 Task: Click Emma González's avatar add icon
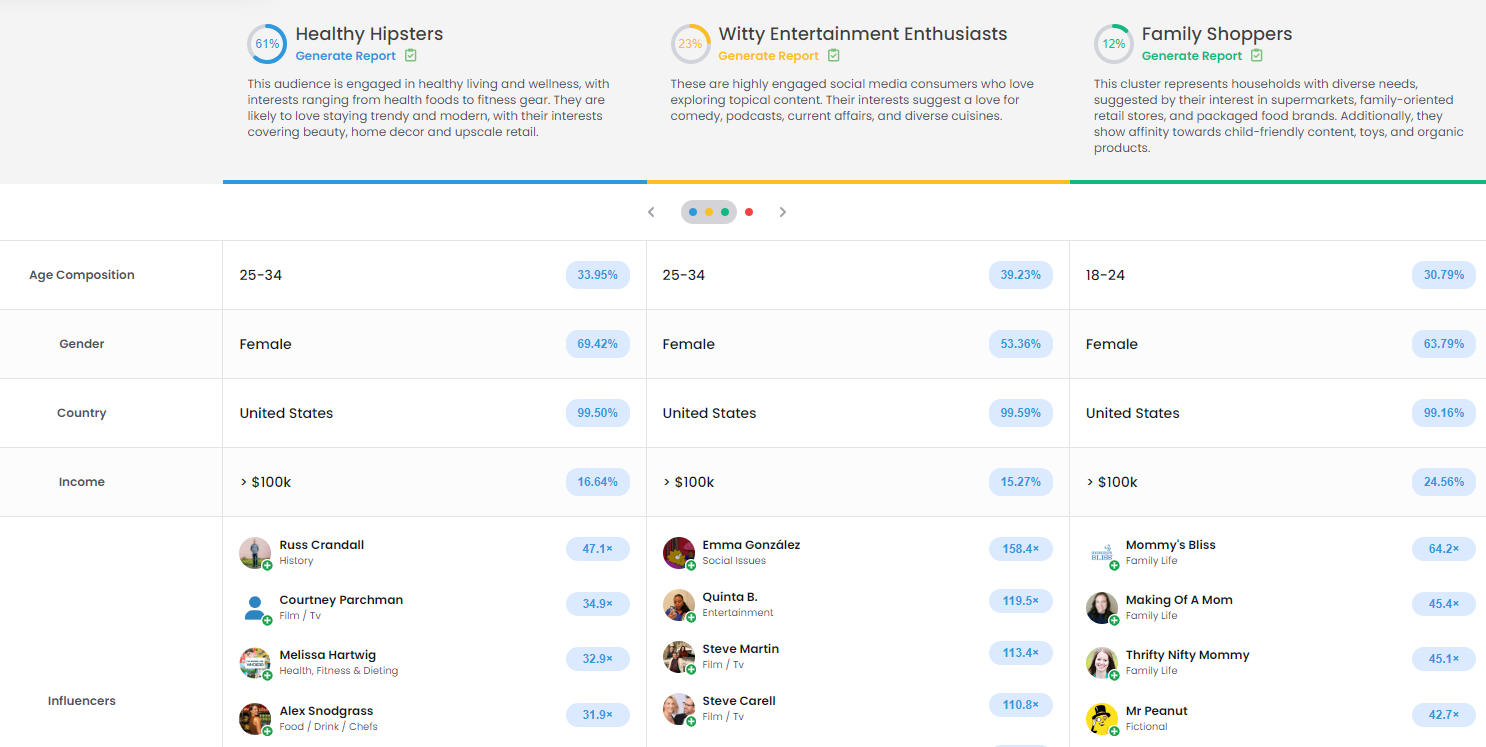(690, 565)
